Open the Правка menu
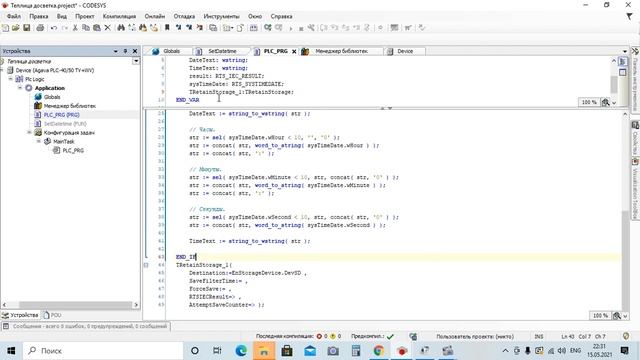This screenshot has height=360, width=640. click(x=39, y=16)
